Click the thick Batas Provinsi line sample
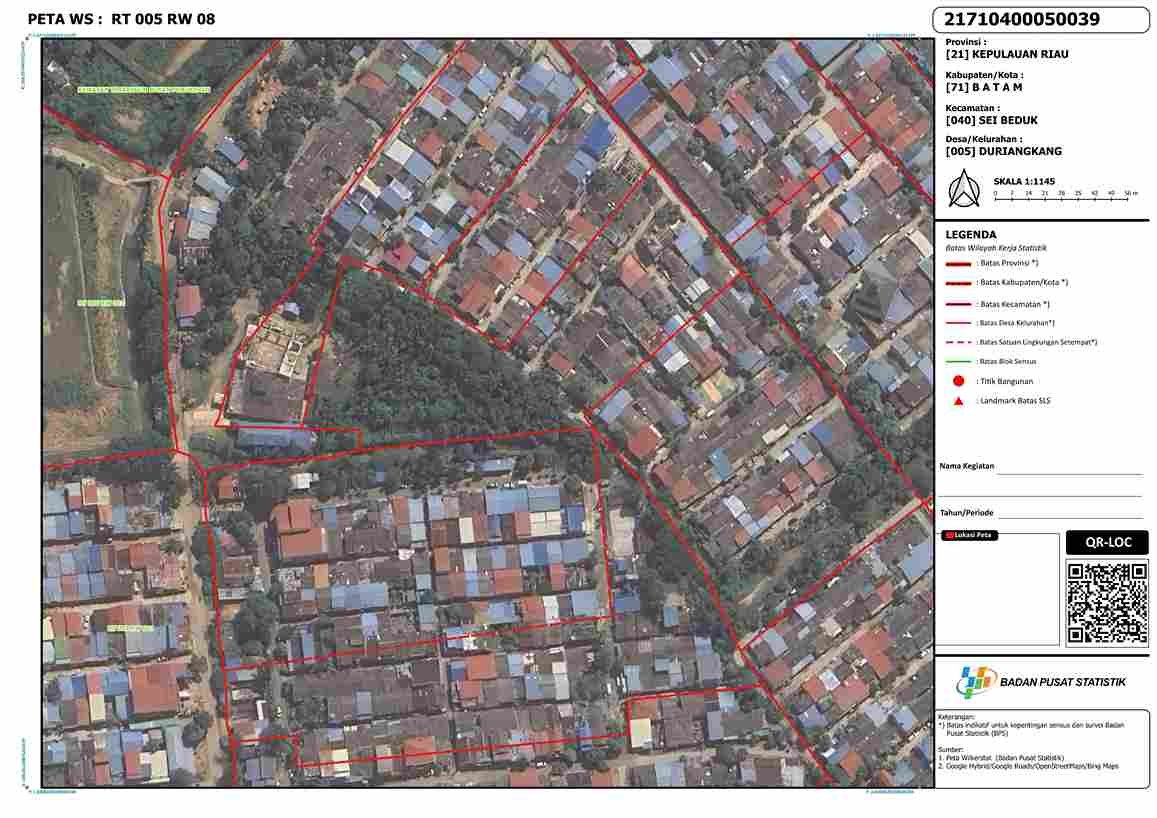 tap(958, 263)
